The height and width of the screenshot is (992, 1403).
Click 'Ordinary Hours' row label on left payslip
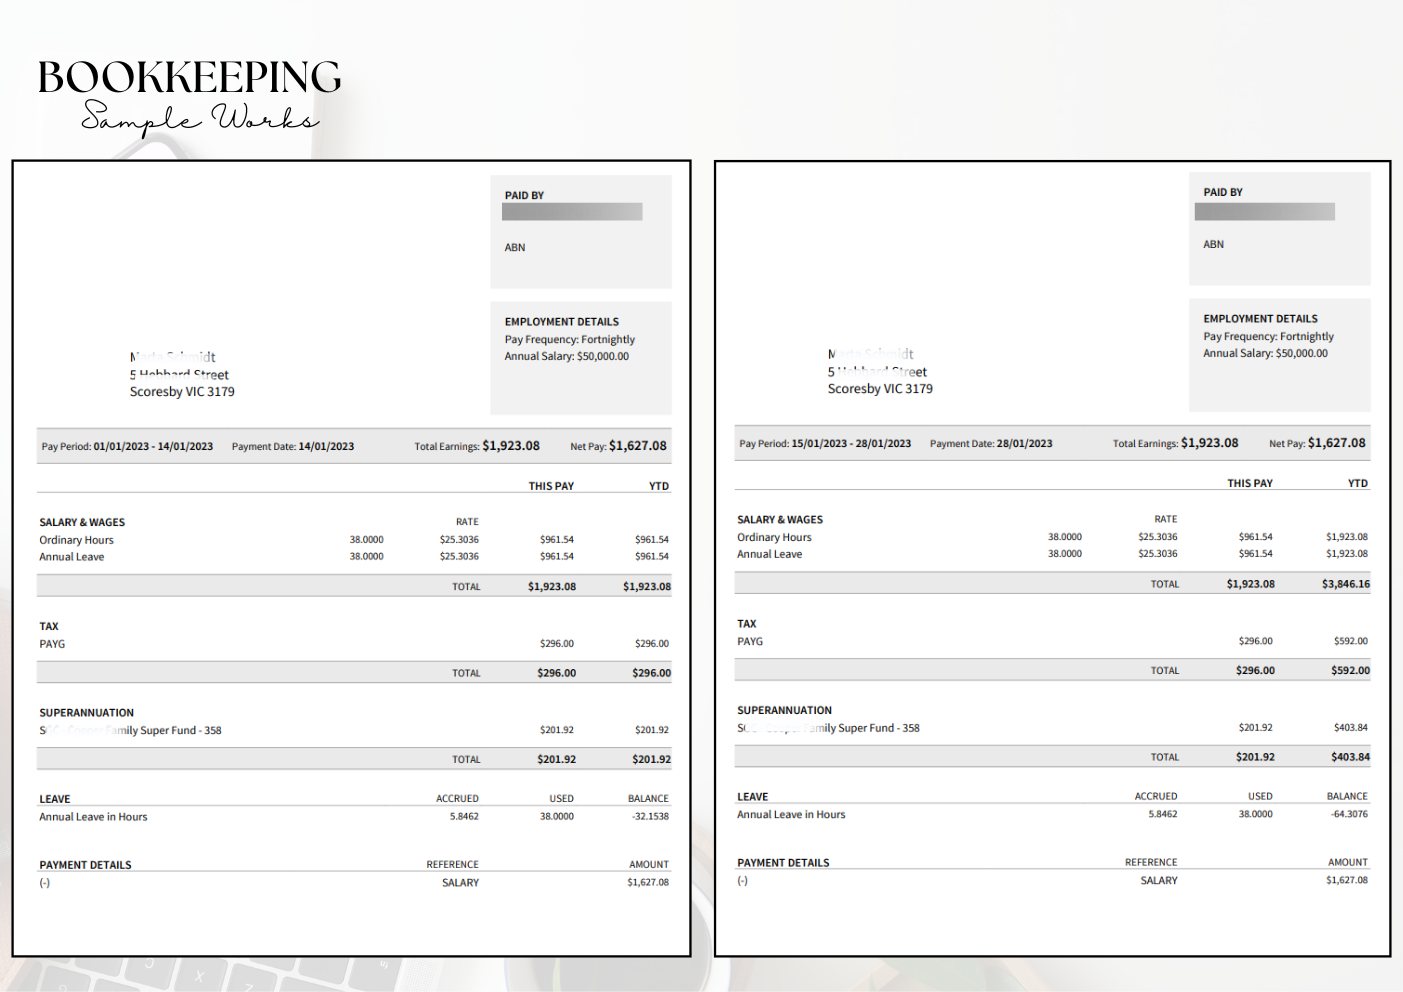(x=77, y=541)
